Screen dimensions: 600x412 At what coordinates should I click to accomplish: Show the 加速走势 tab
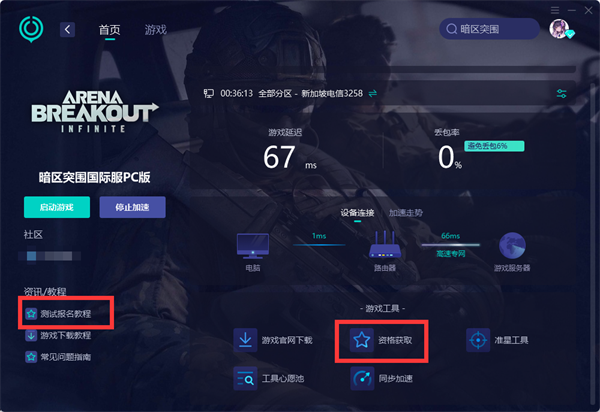pos(406,213)
